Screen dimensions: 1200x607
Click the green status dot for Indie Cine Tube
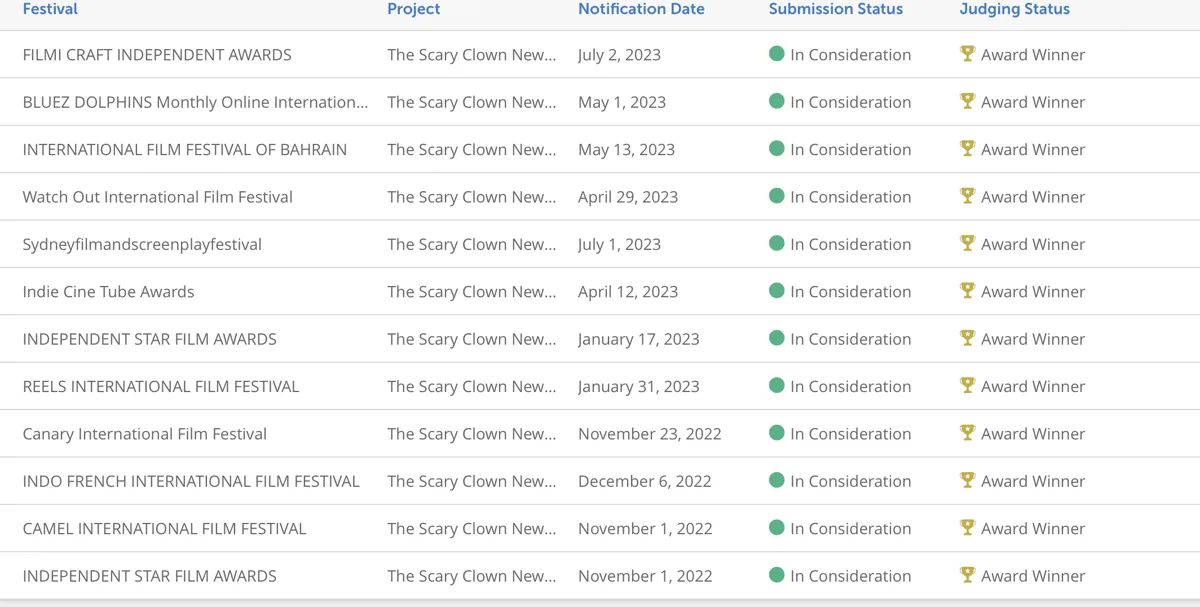777,291
